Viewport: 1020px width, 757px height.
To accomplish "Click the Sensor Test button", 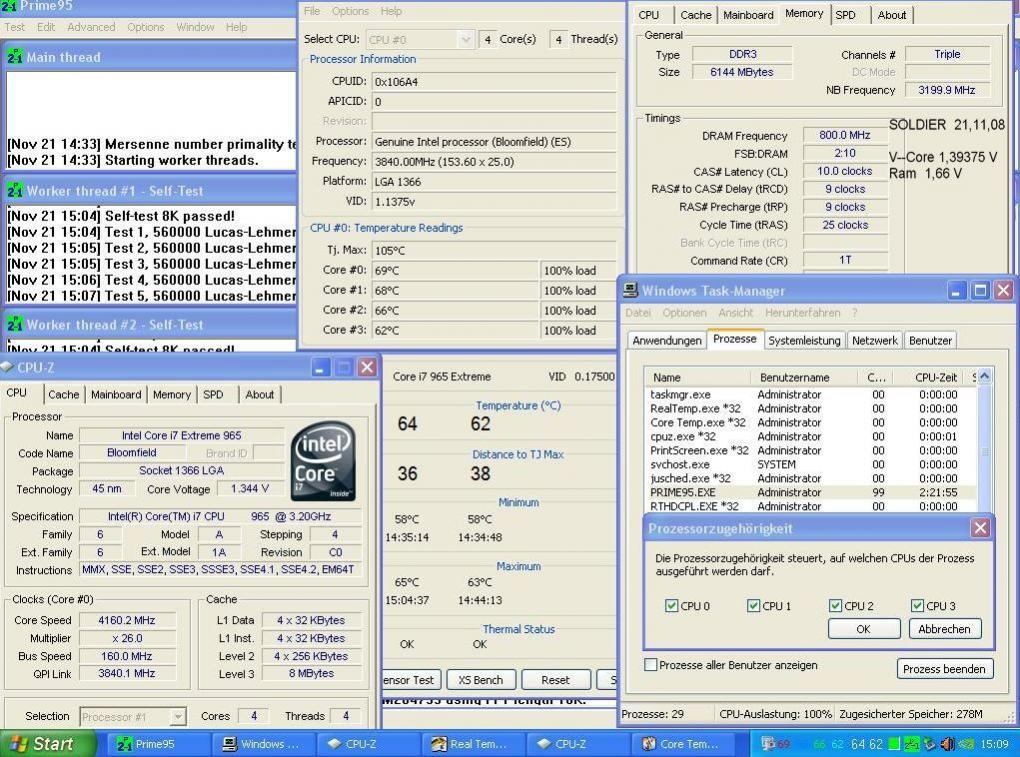I will [x=410, y=680].
